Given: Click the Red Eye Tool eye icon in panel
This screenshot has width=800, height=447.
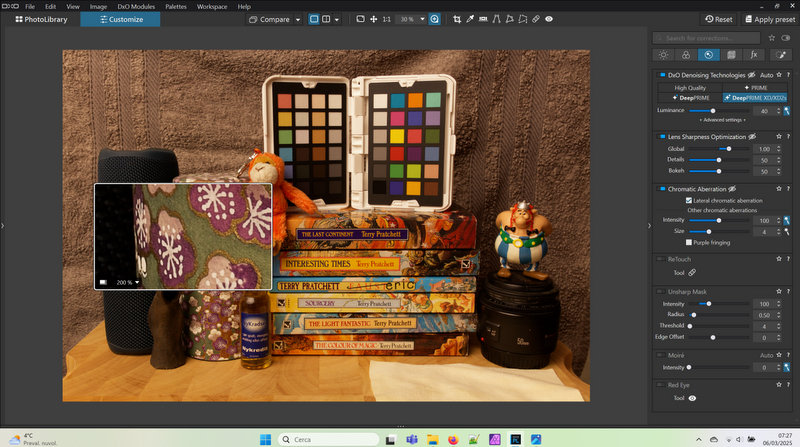Looking at the screenshot, I should point(692,398).
